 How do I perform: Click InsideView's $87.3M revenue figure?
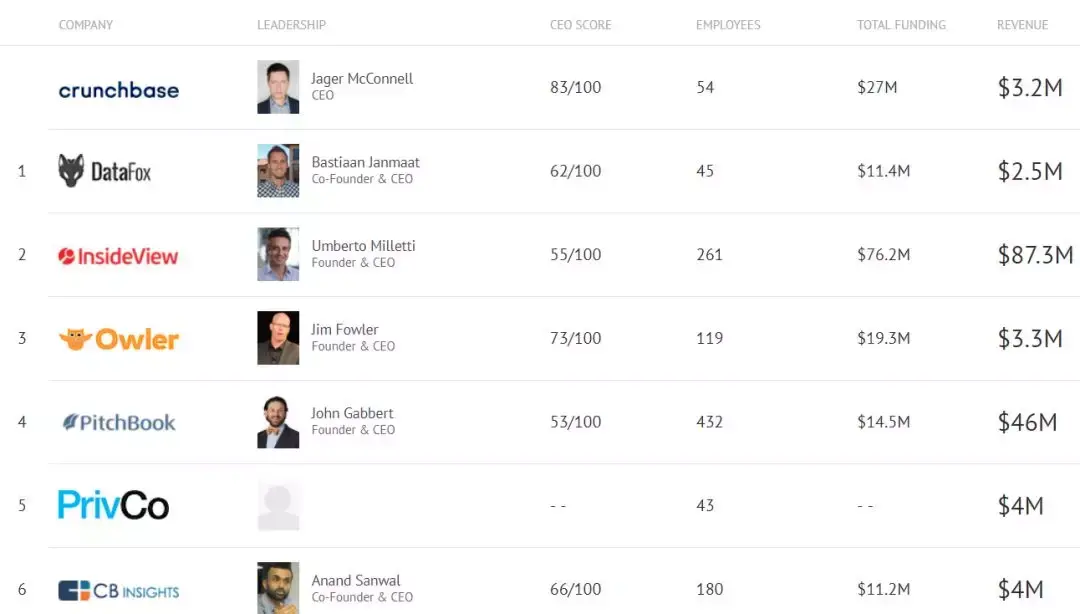pos(1035,255)
